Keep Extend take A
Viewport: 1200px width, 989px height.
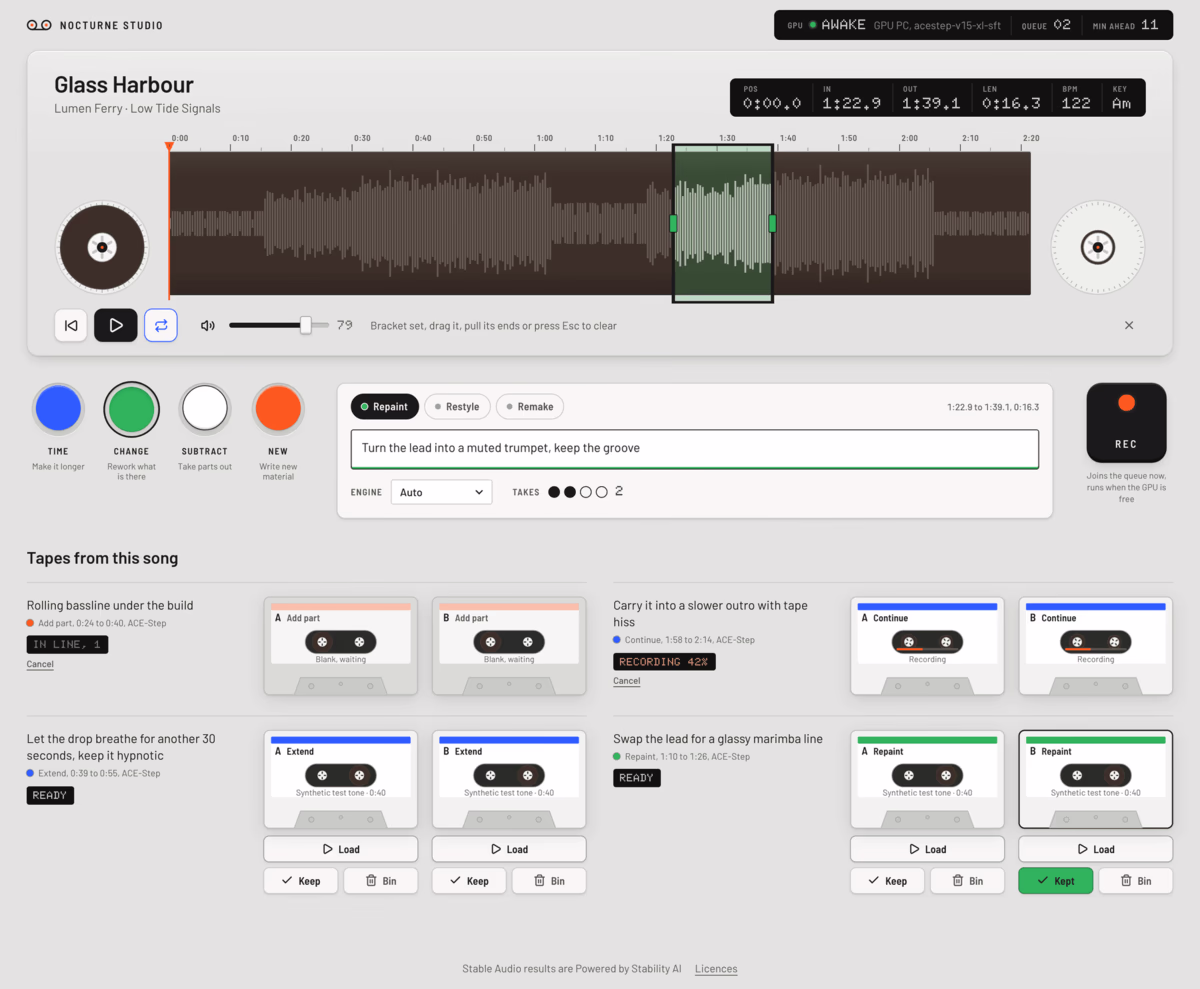point(300,881)
